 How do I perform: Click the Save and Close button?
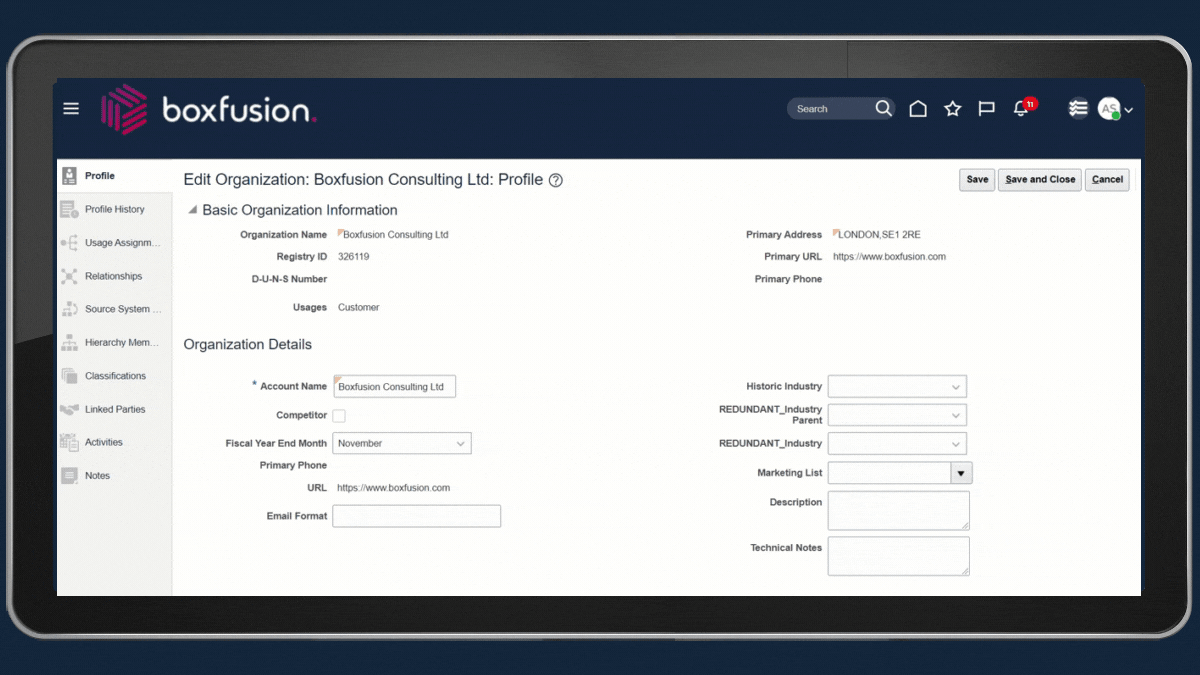(x=1039, y=180)
